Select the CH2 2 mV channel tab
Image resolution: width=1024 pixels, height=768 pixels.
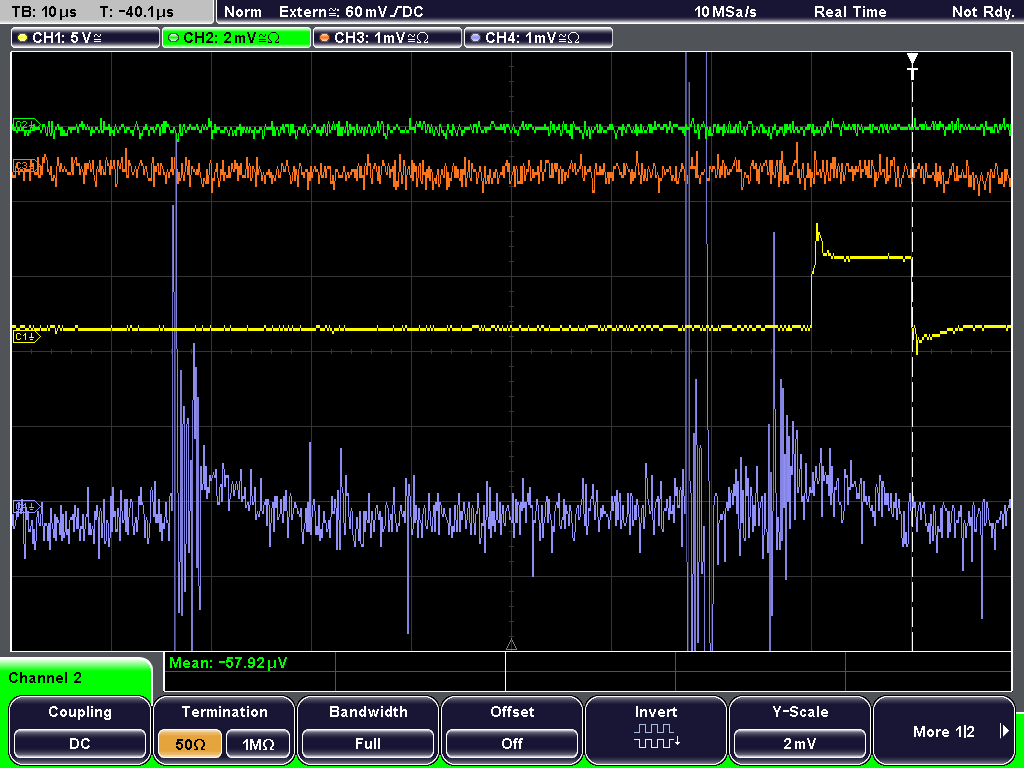236,38
